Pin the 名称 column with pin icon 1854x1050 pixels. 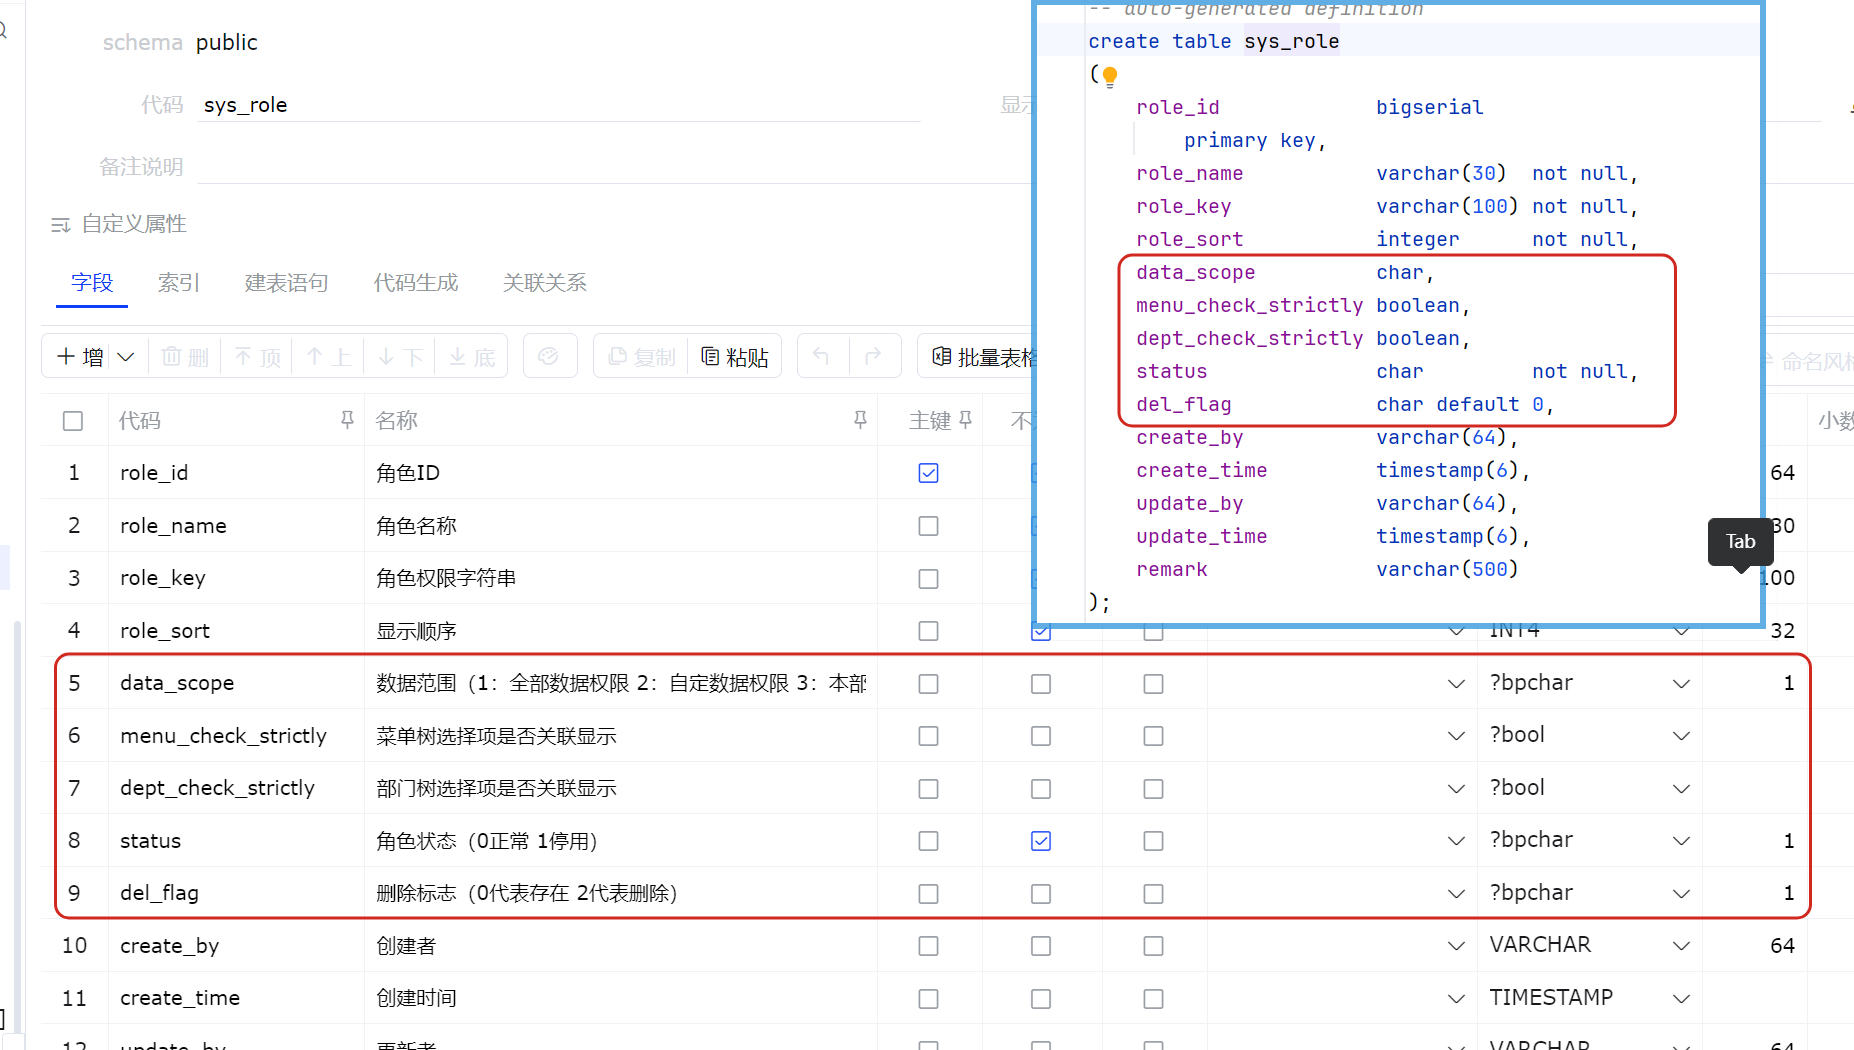coord(860,420)
